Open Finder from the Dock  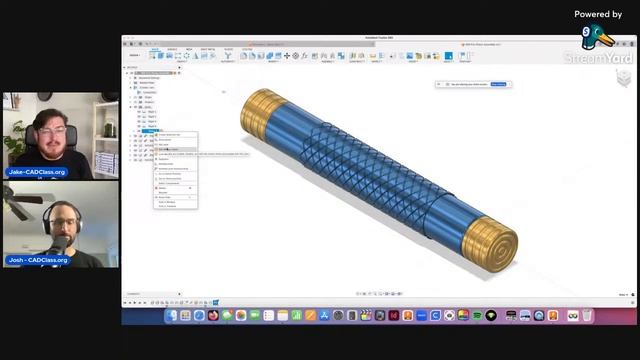point(171,316)
